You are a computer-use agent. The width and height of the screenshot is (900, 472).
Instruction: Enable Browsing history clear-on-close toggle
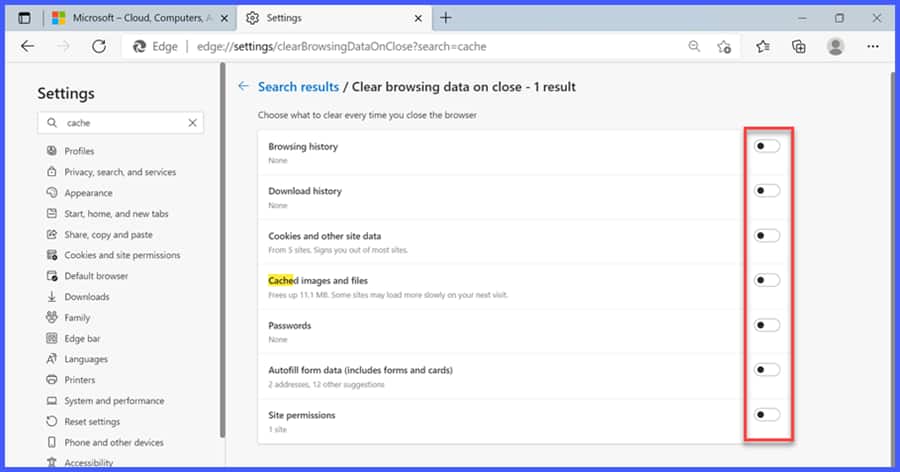766,146
